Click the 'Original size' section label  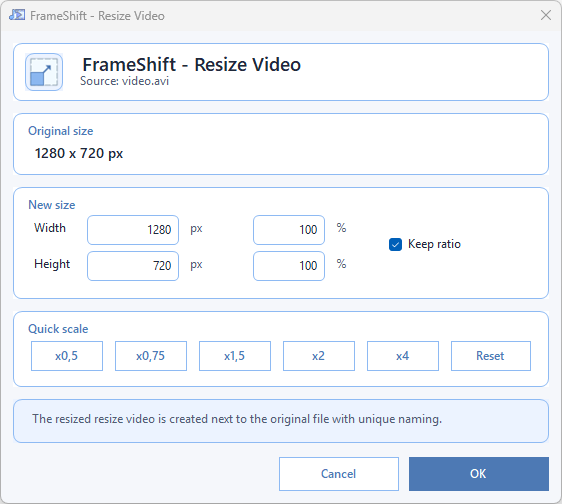(61, 131)
